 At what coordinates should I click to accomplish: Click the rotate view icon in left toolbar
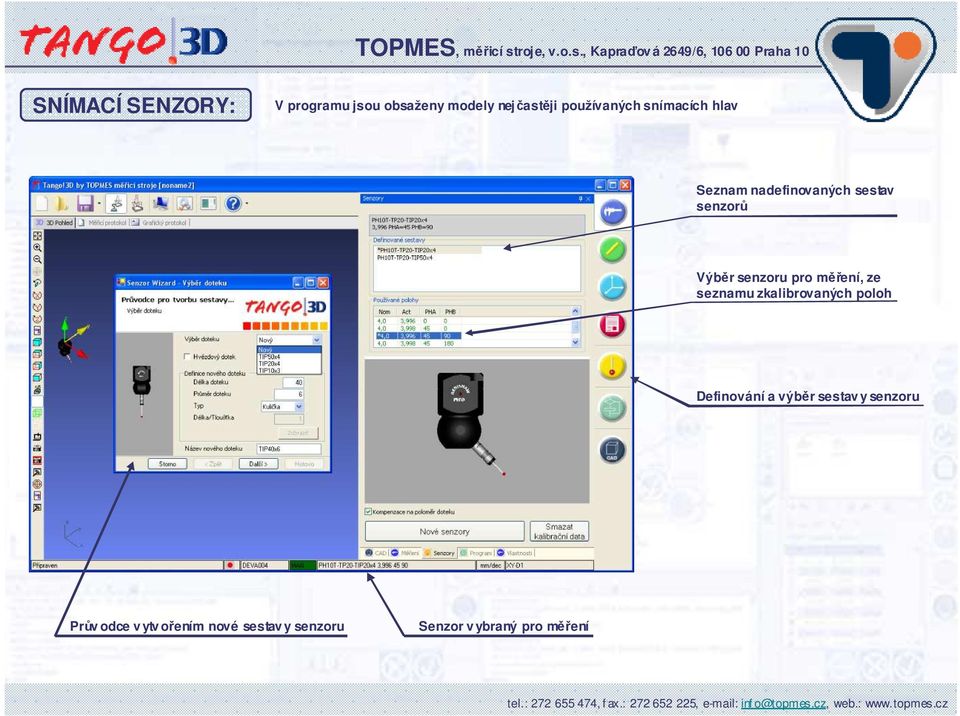point(37,283)
